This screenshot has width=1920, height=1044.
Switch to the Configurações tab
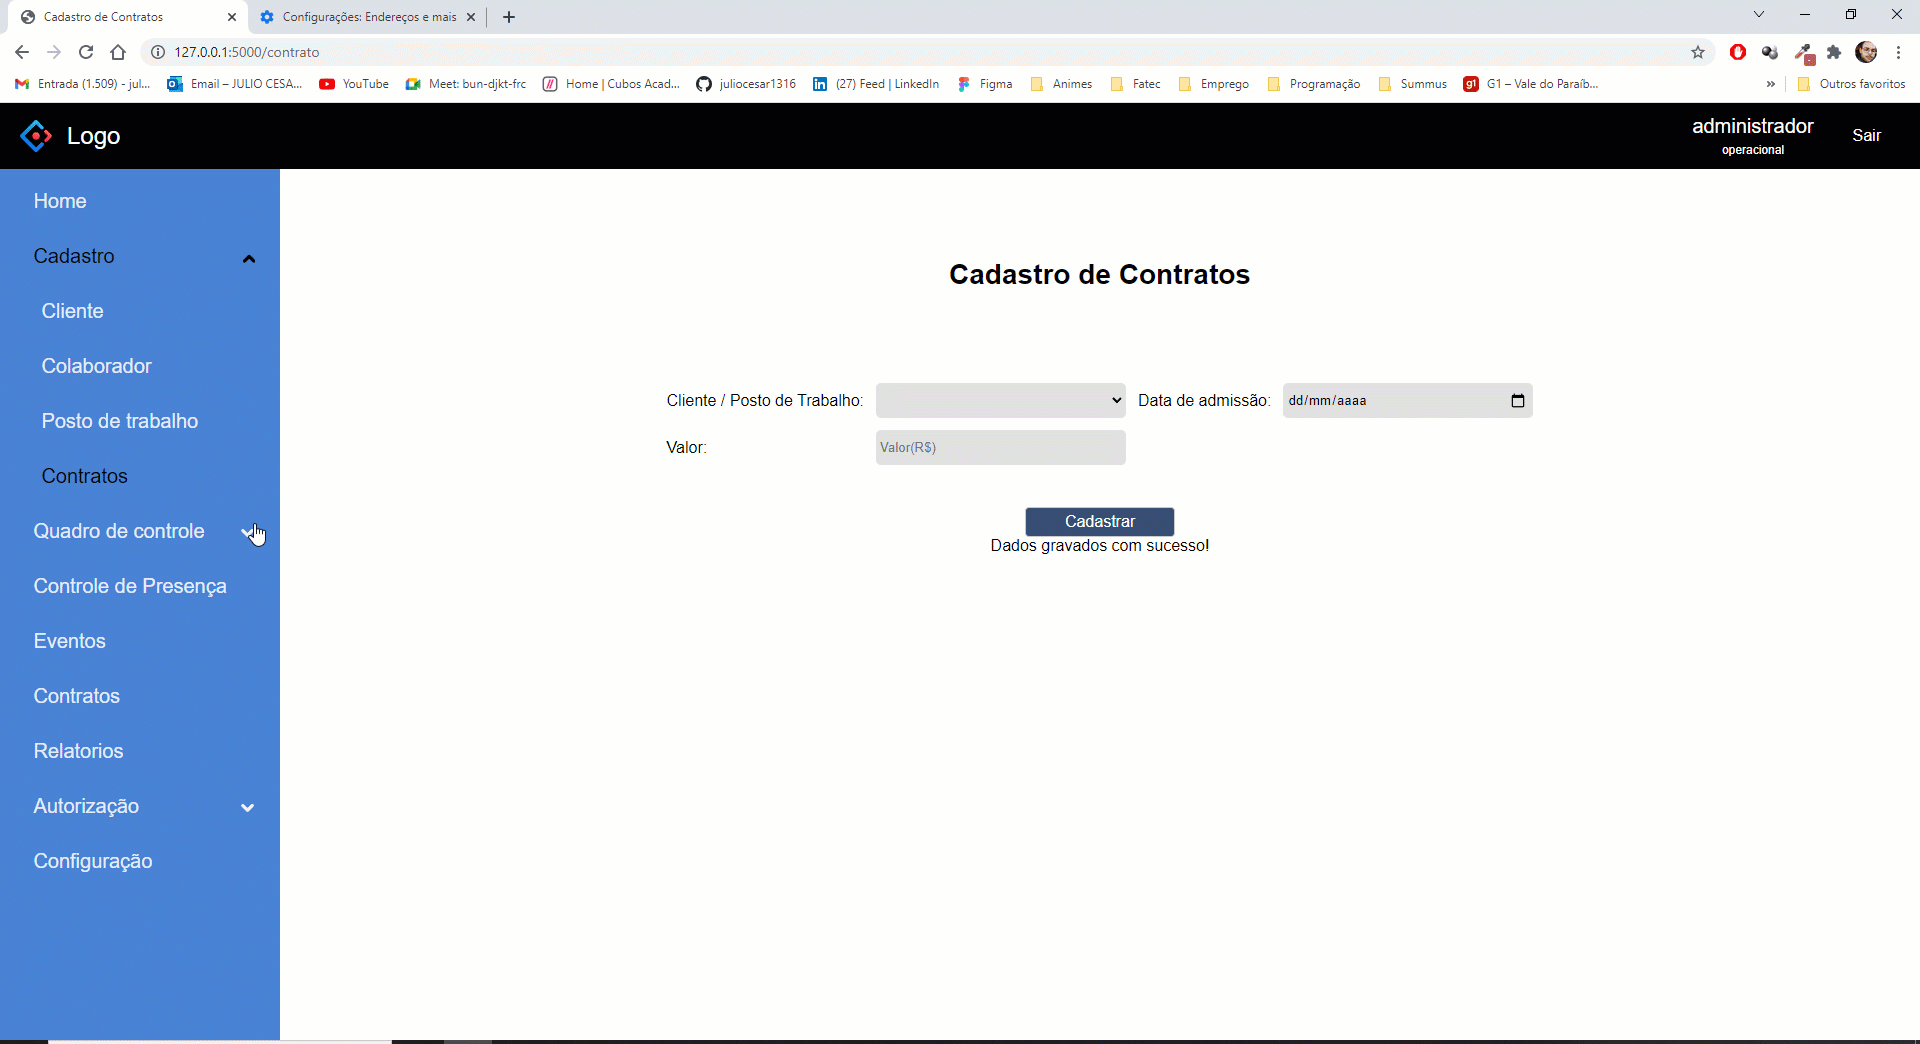[x=357, y=17]
